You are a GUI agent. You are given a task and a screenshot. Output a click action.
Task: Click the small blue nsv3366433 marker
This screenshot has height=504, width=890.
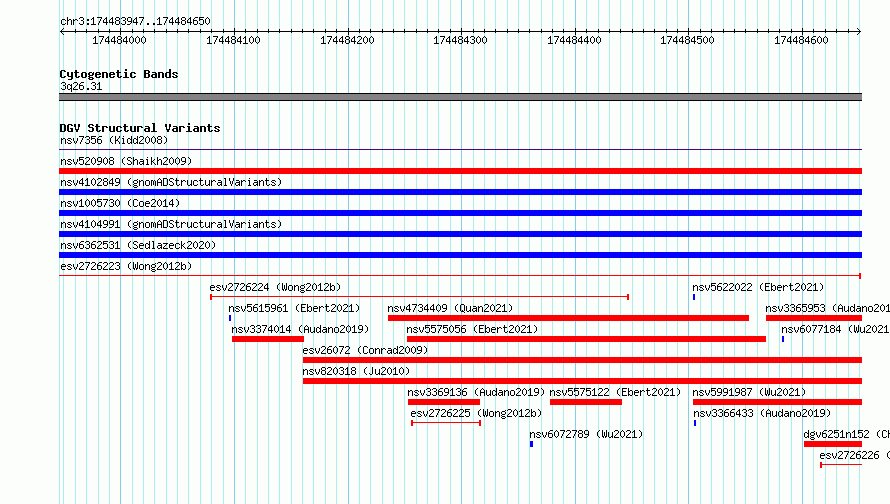point(695,423)
